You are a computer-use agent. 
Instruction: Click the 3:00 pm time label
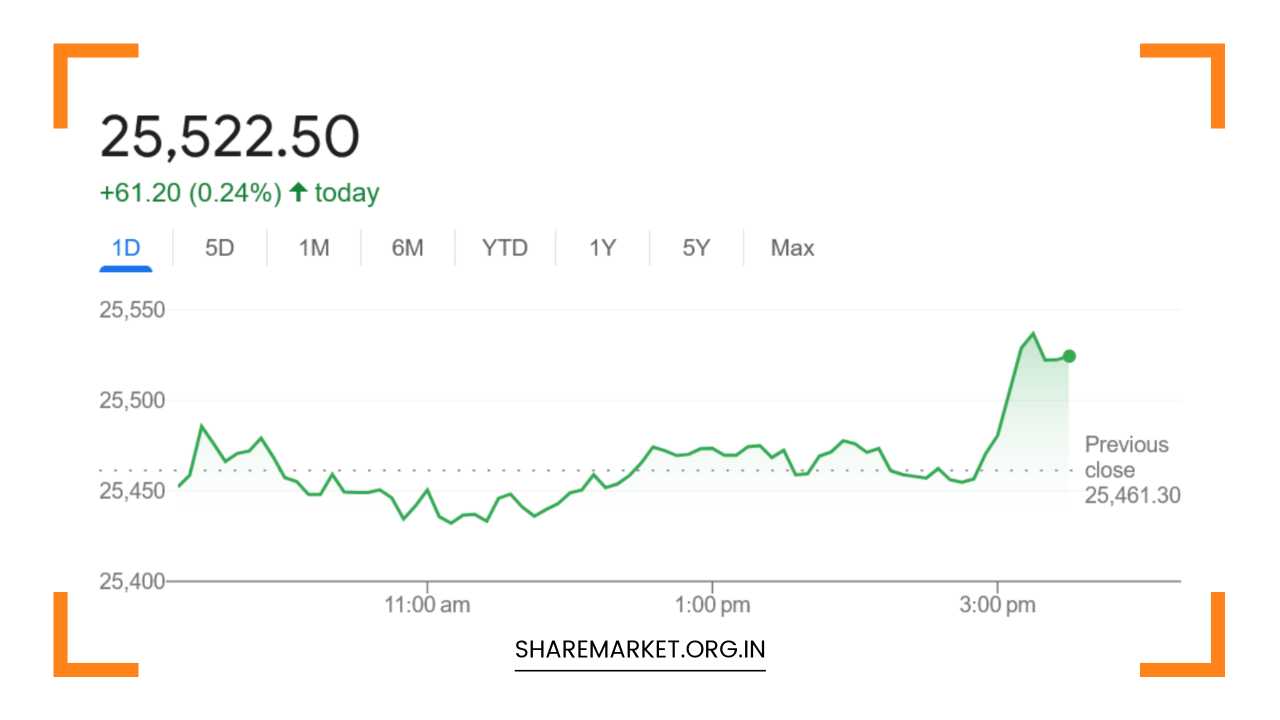click(x=999, y=604)
